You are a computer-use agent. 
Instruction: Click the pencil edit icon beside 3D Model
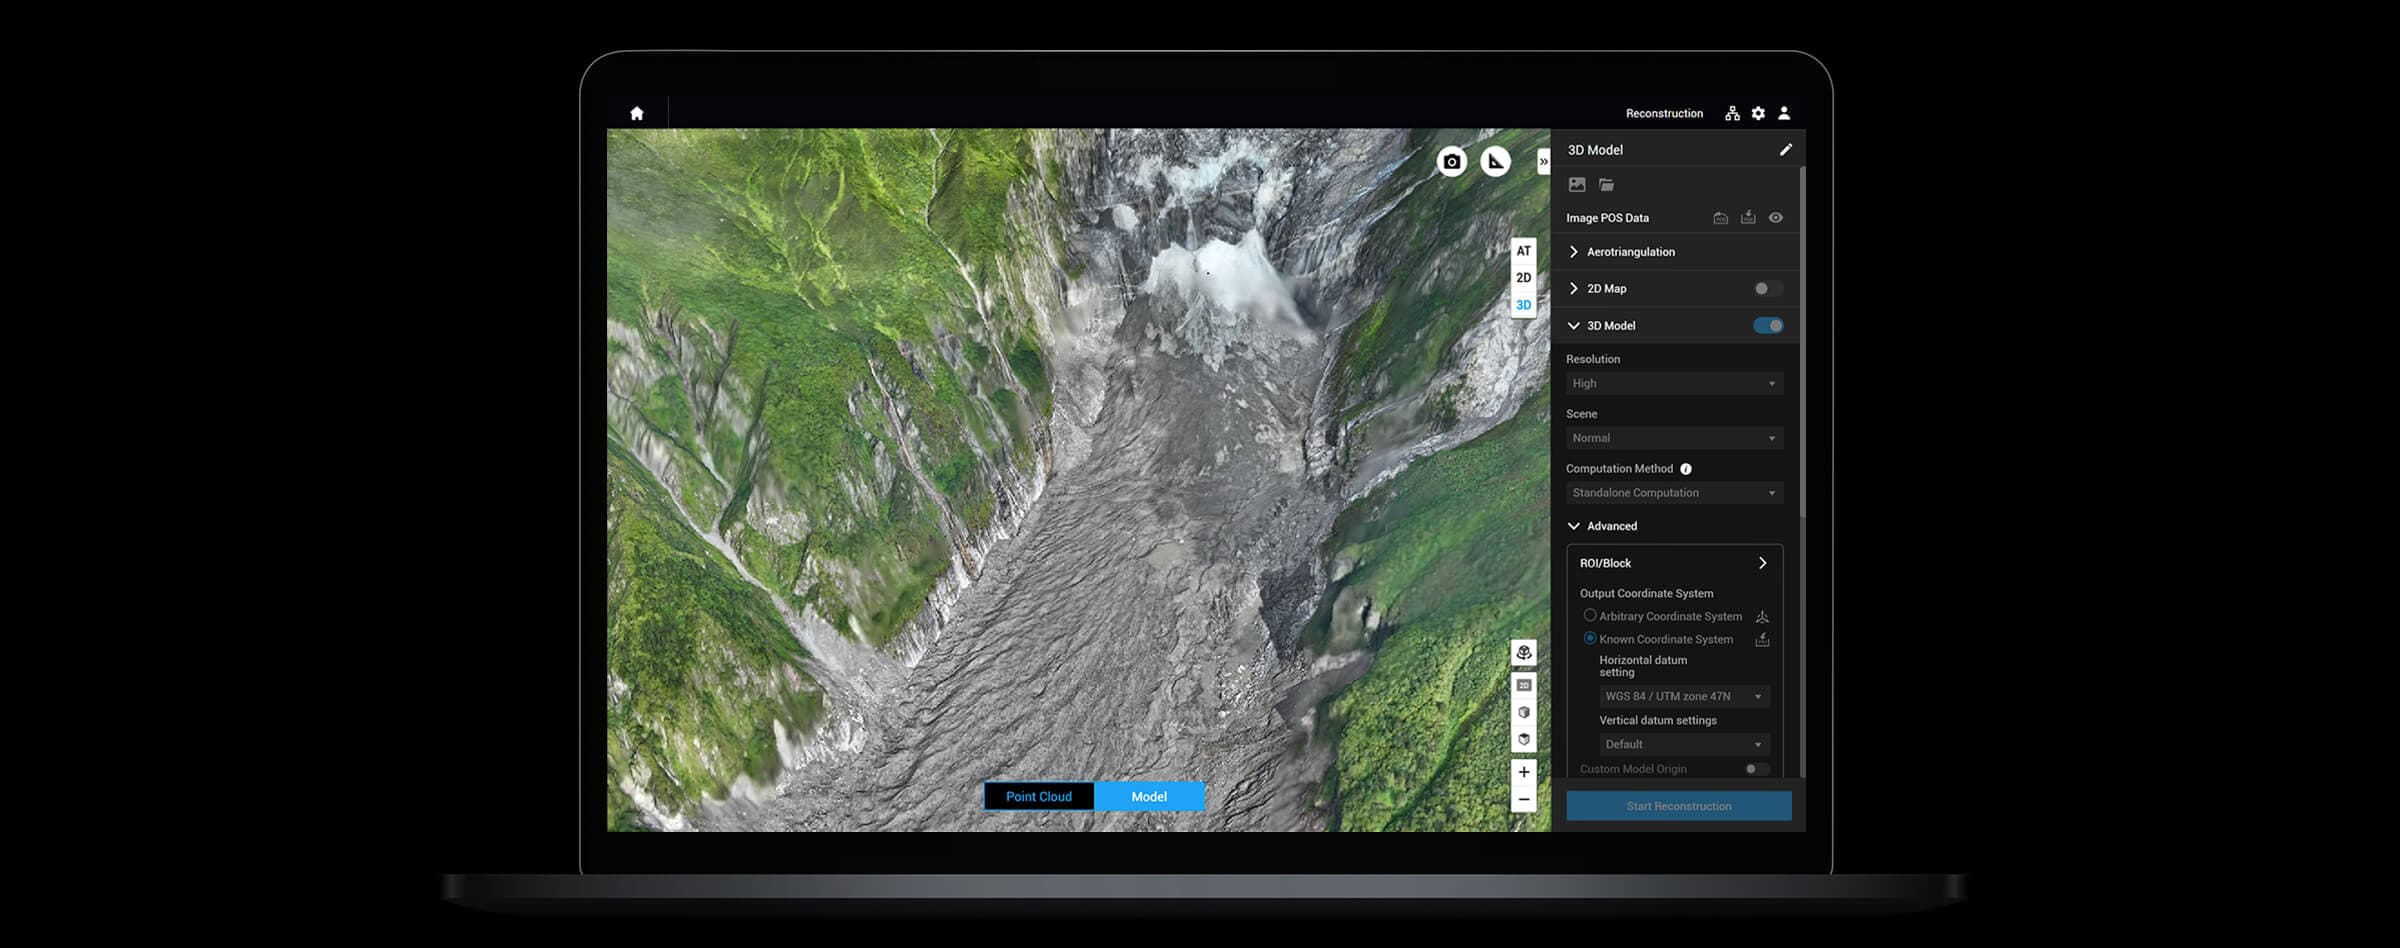point(1785,150)
